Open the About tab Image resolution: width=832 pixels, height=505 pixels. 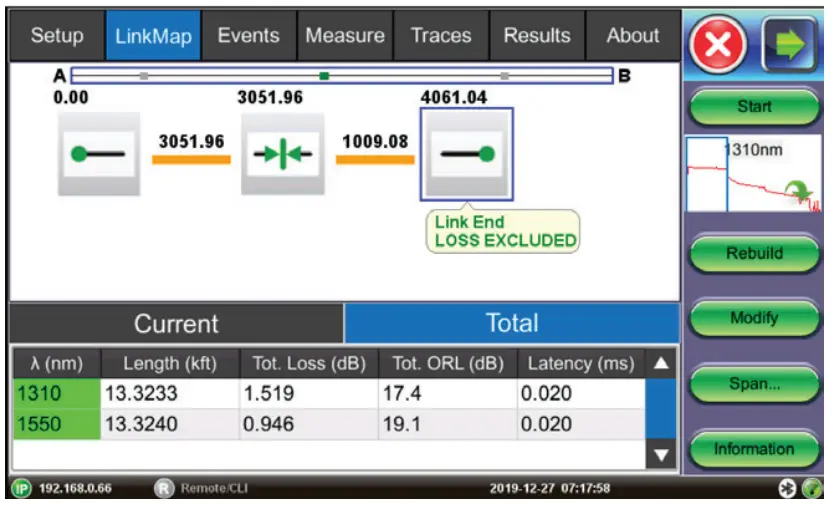(633, 36)
